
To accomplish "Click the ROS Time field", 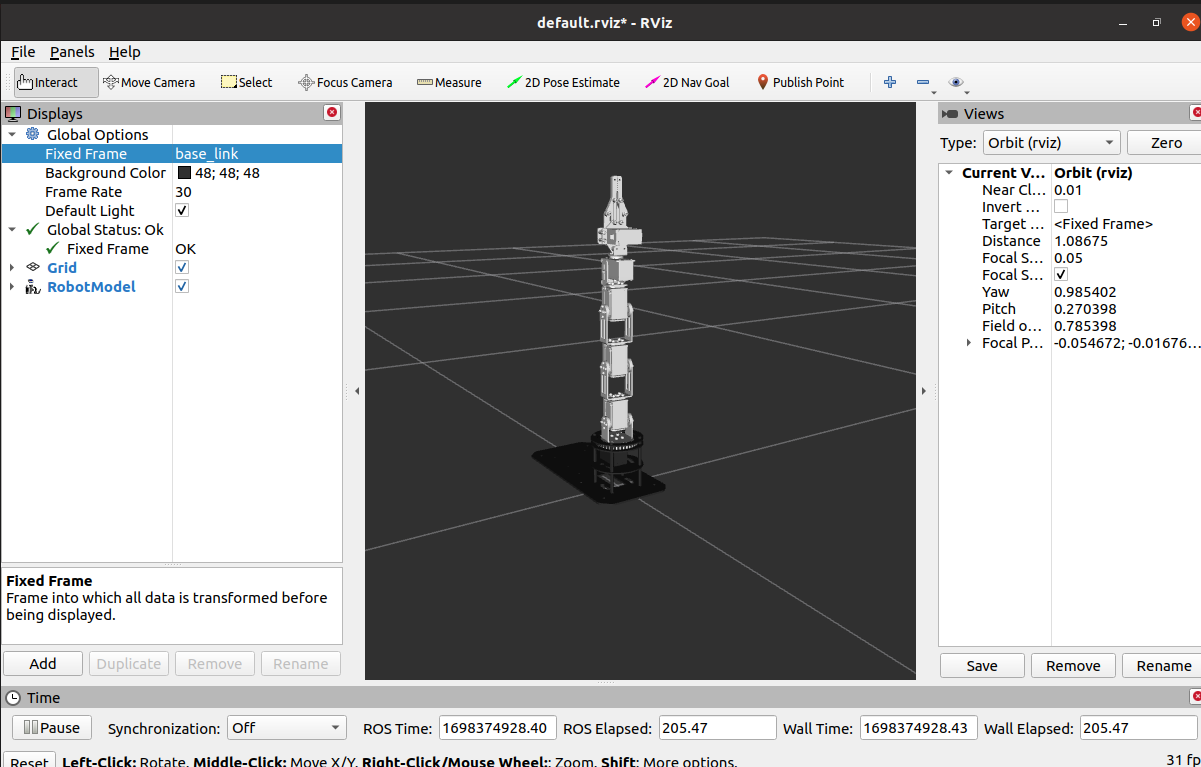I will tap(497, 728).
